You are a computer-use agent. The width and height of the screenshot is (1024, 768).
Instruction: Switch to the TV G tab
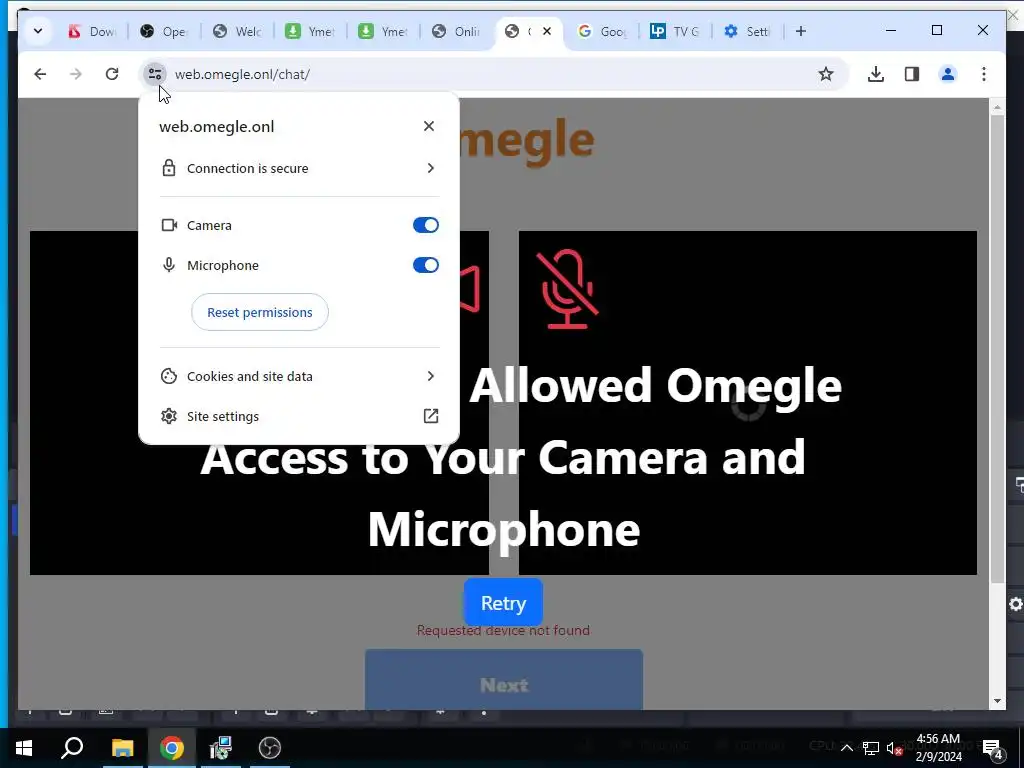pos(675,31)
